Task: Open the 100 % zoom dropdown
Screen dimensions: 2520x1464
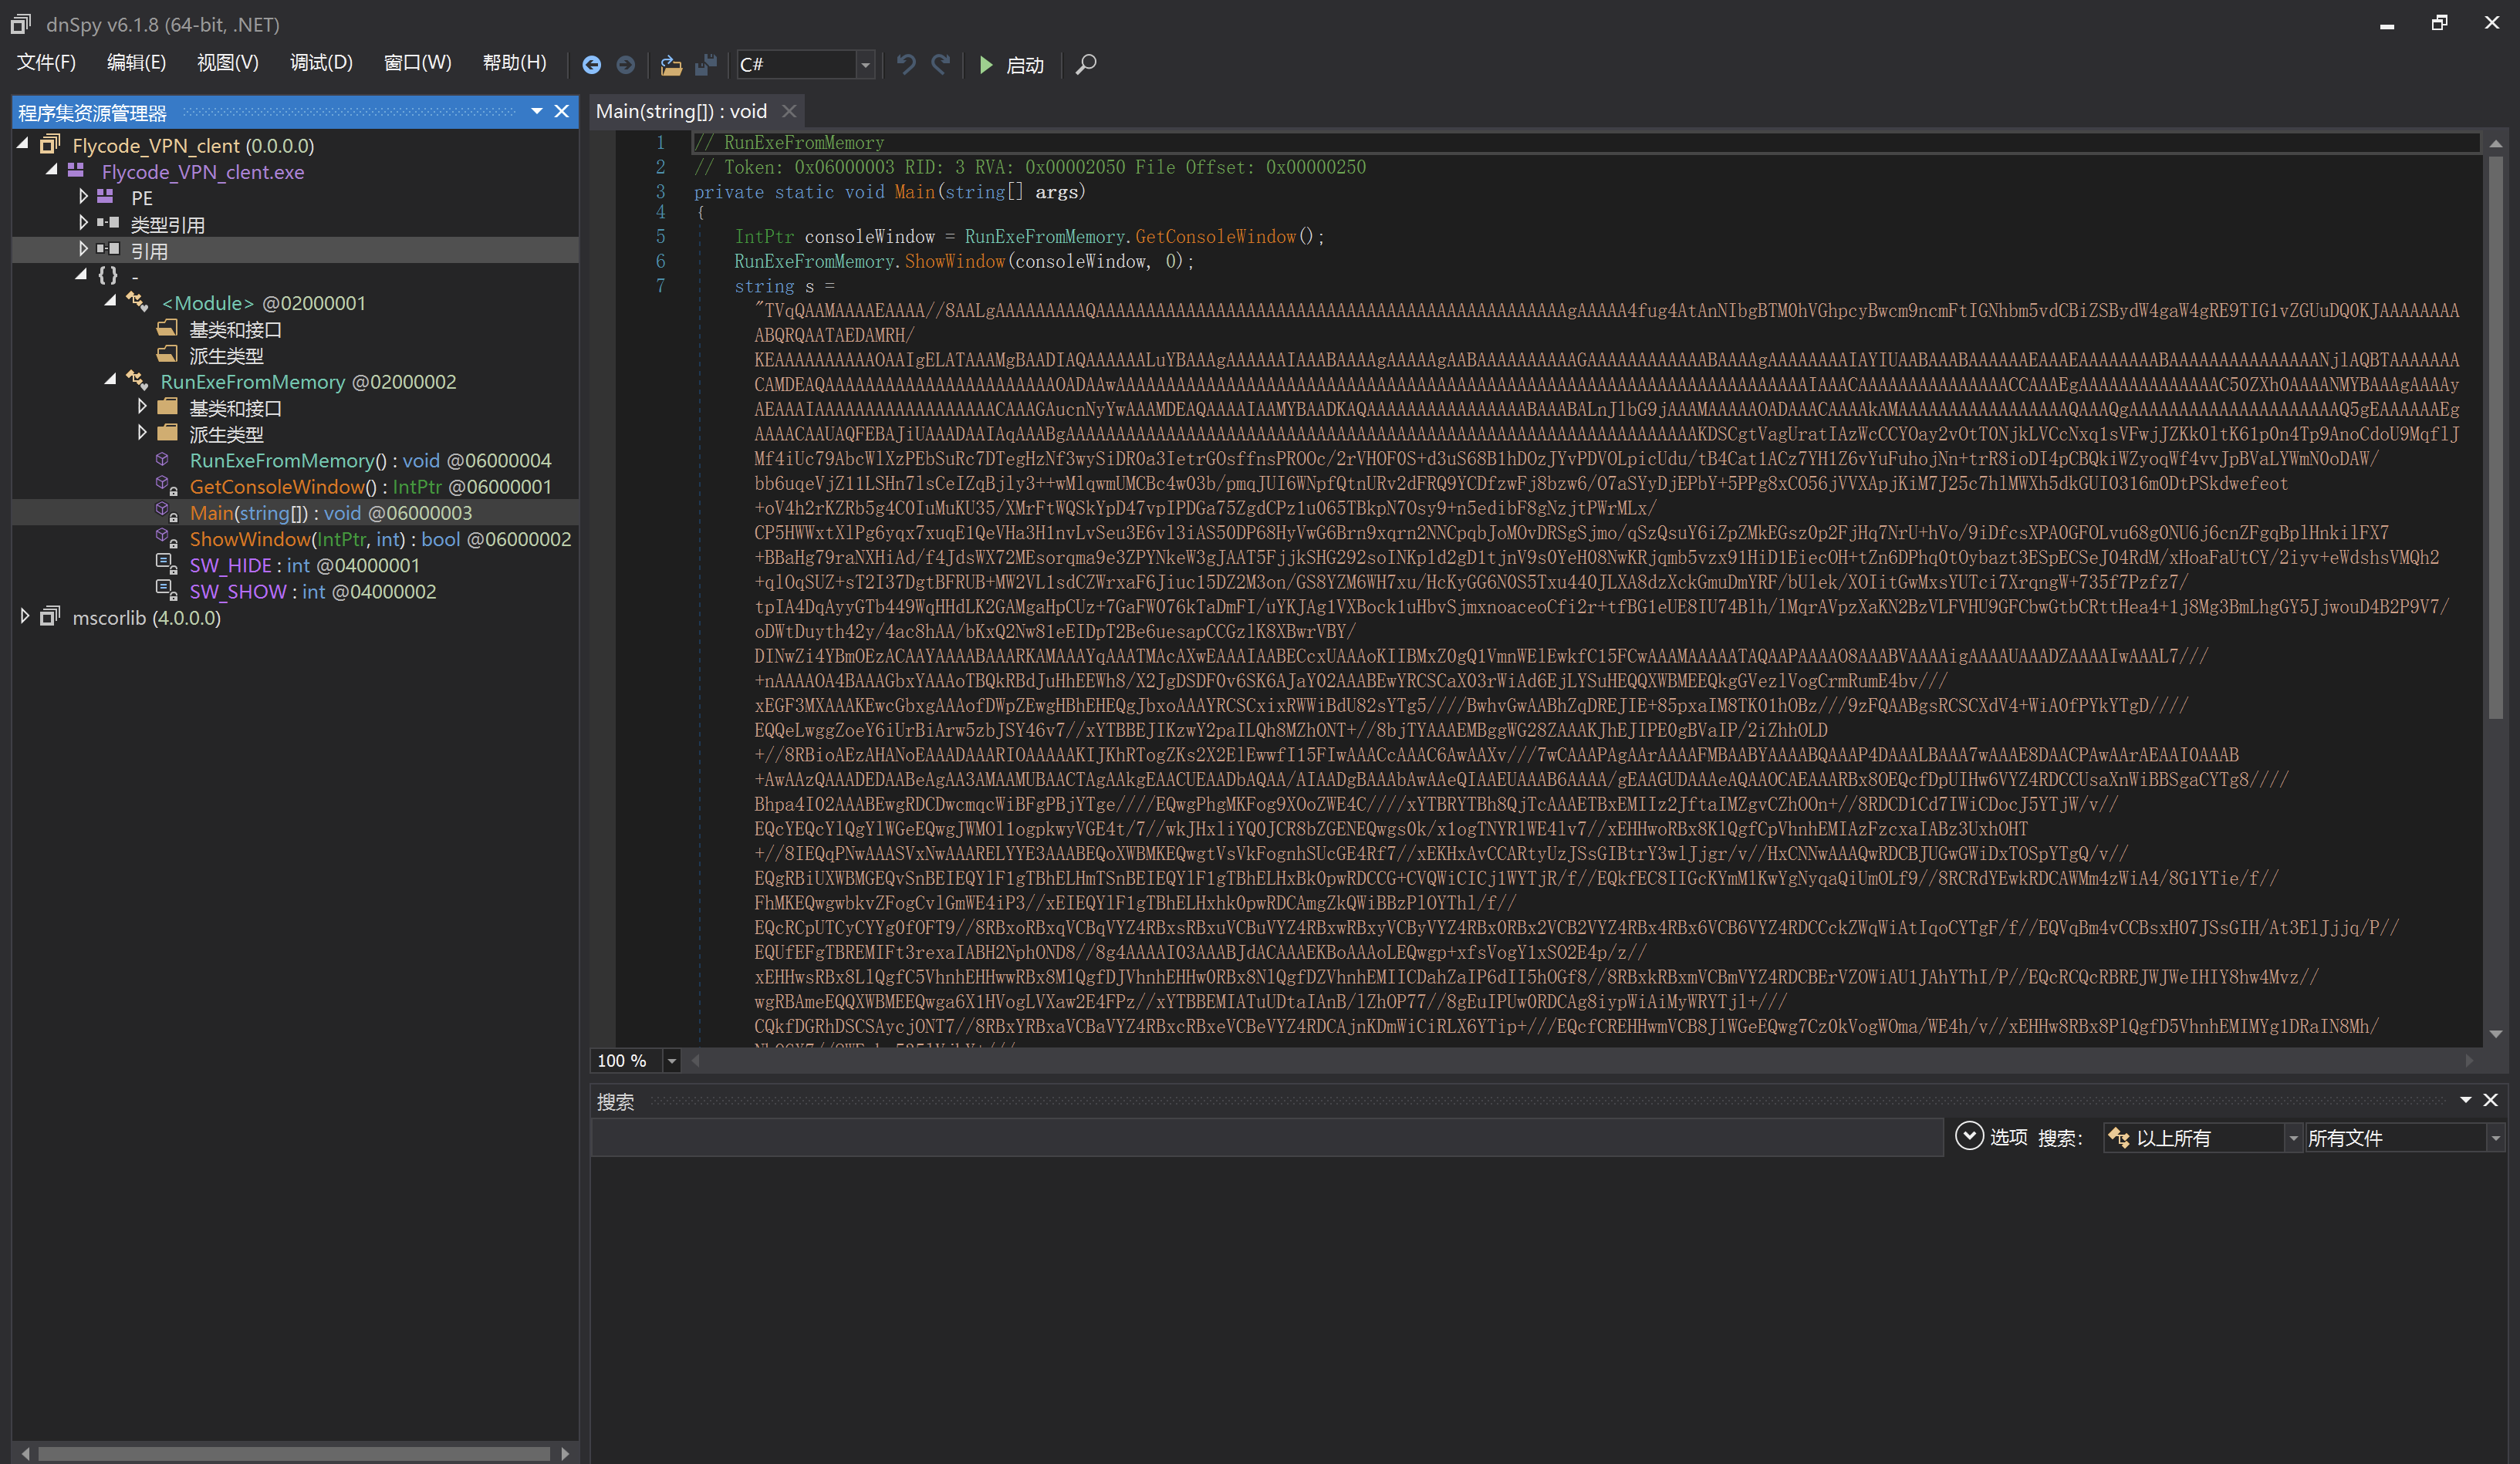Action: [x=672, y=1061]
